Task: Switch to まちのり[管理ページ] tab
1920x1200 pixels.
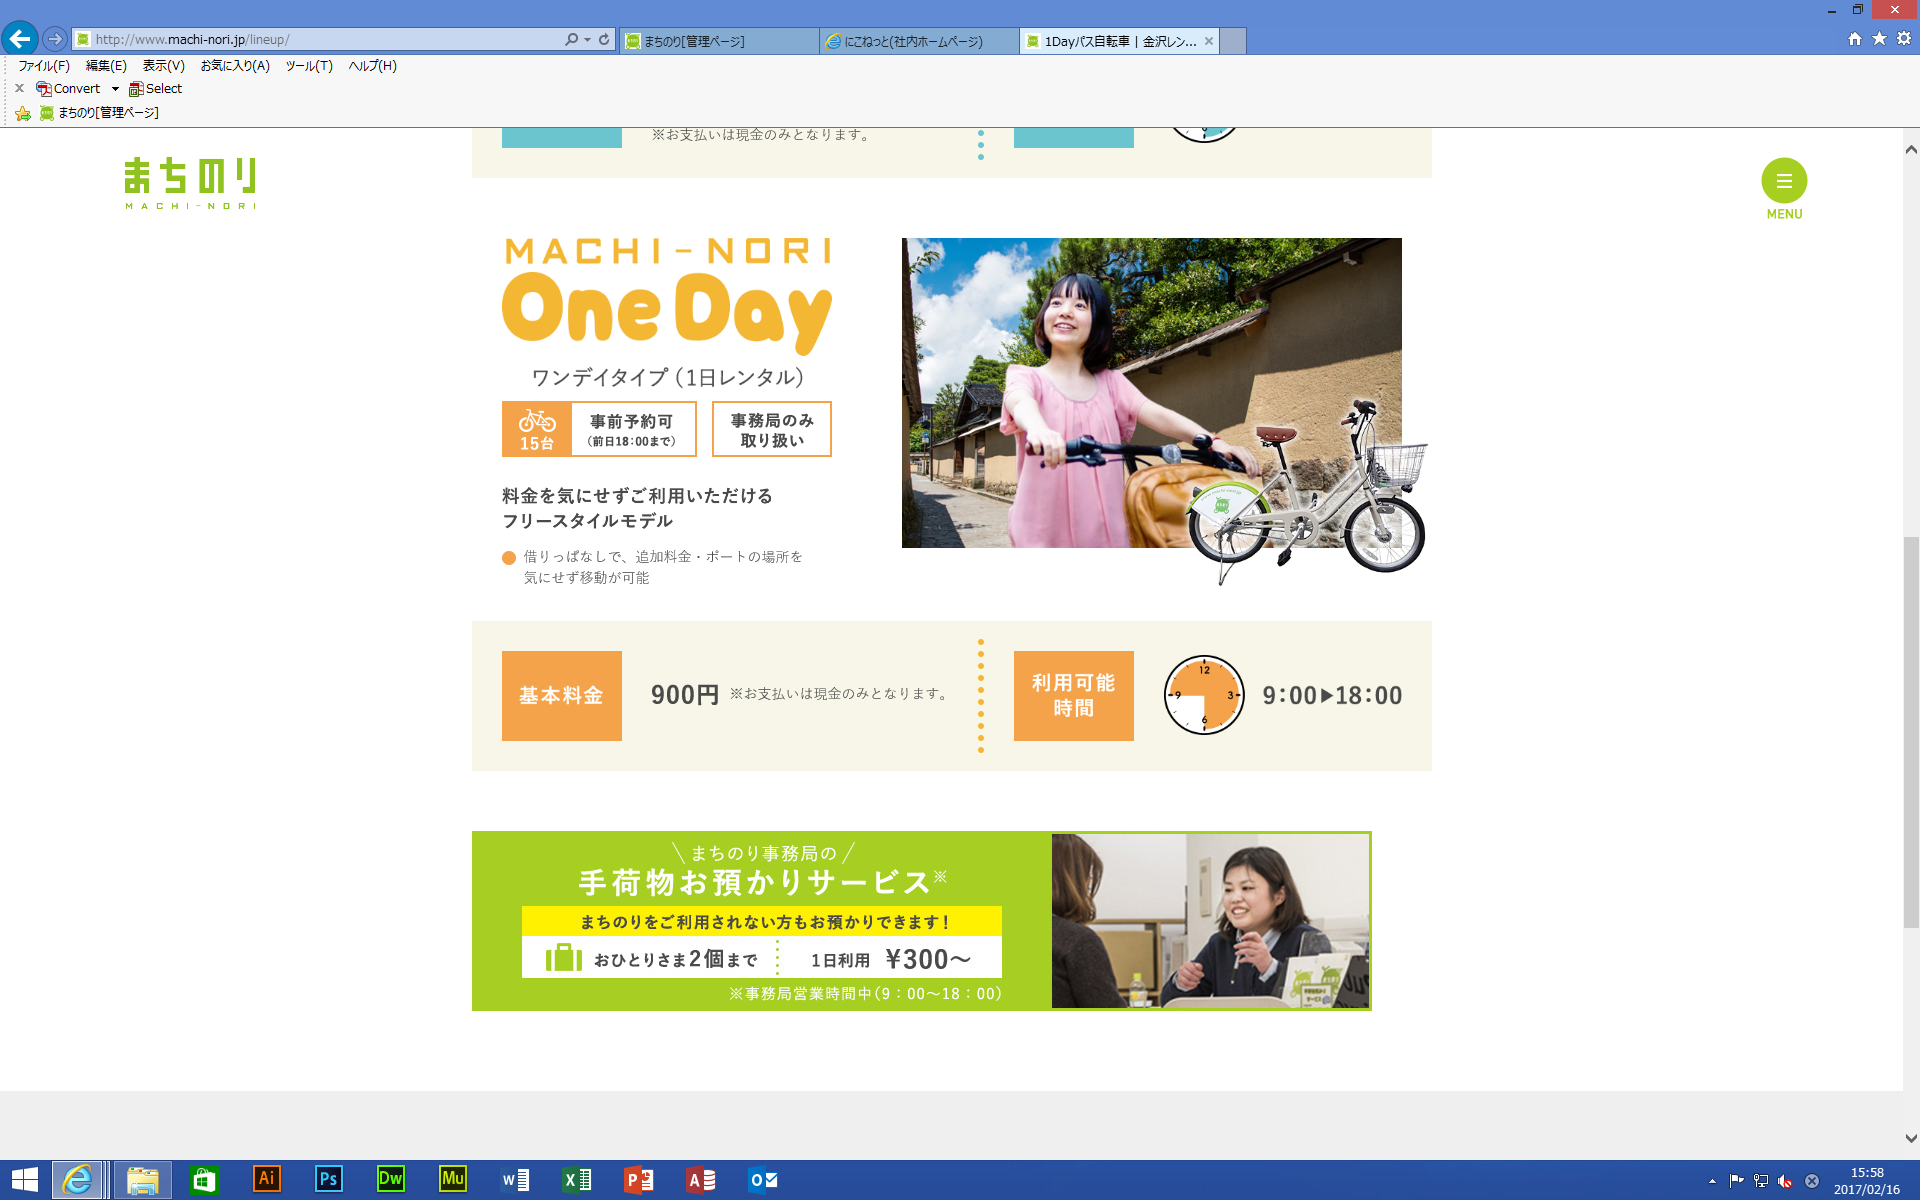Action: click(718, 41)
